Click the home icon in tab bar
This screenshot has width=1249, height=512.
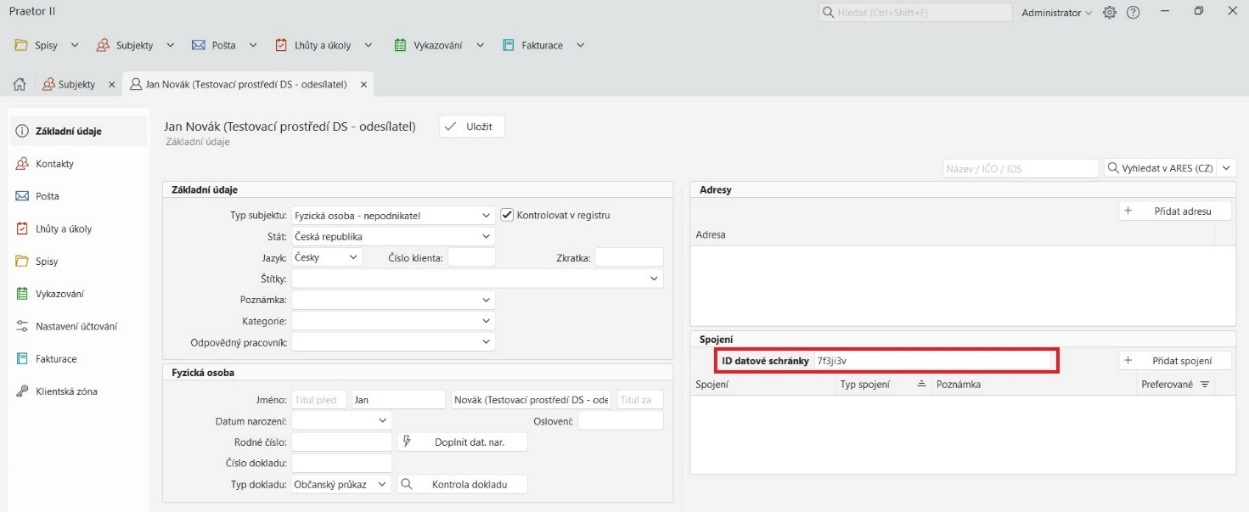[18, 84]
